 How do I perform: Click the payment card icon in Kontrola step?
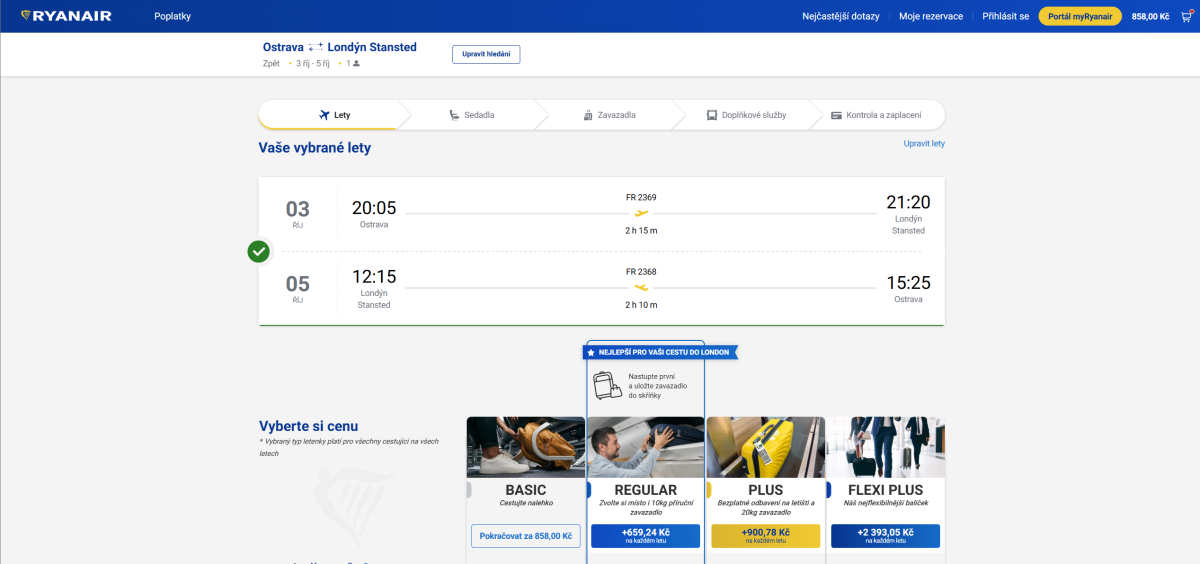click(836, 115)
